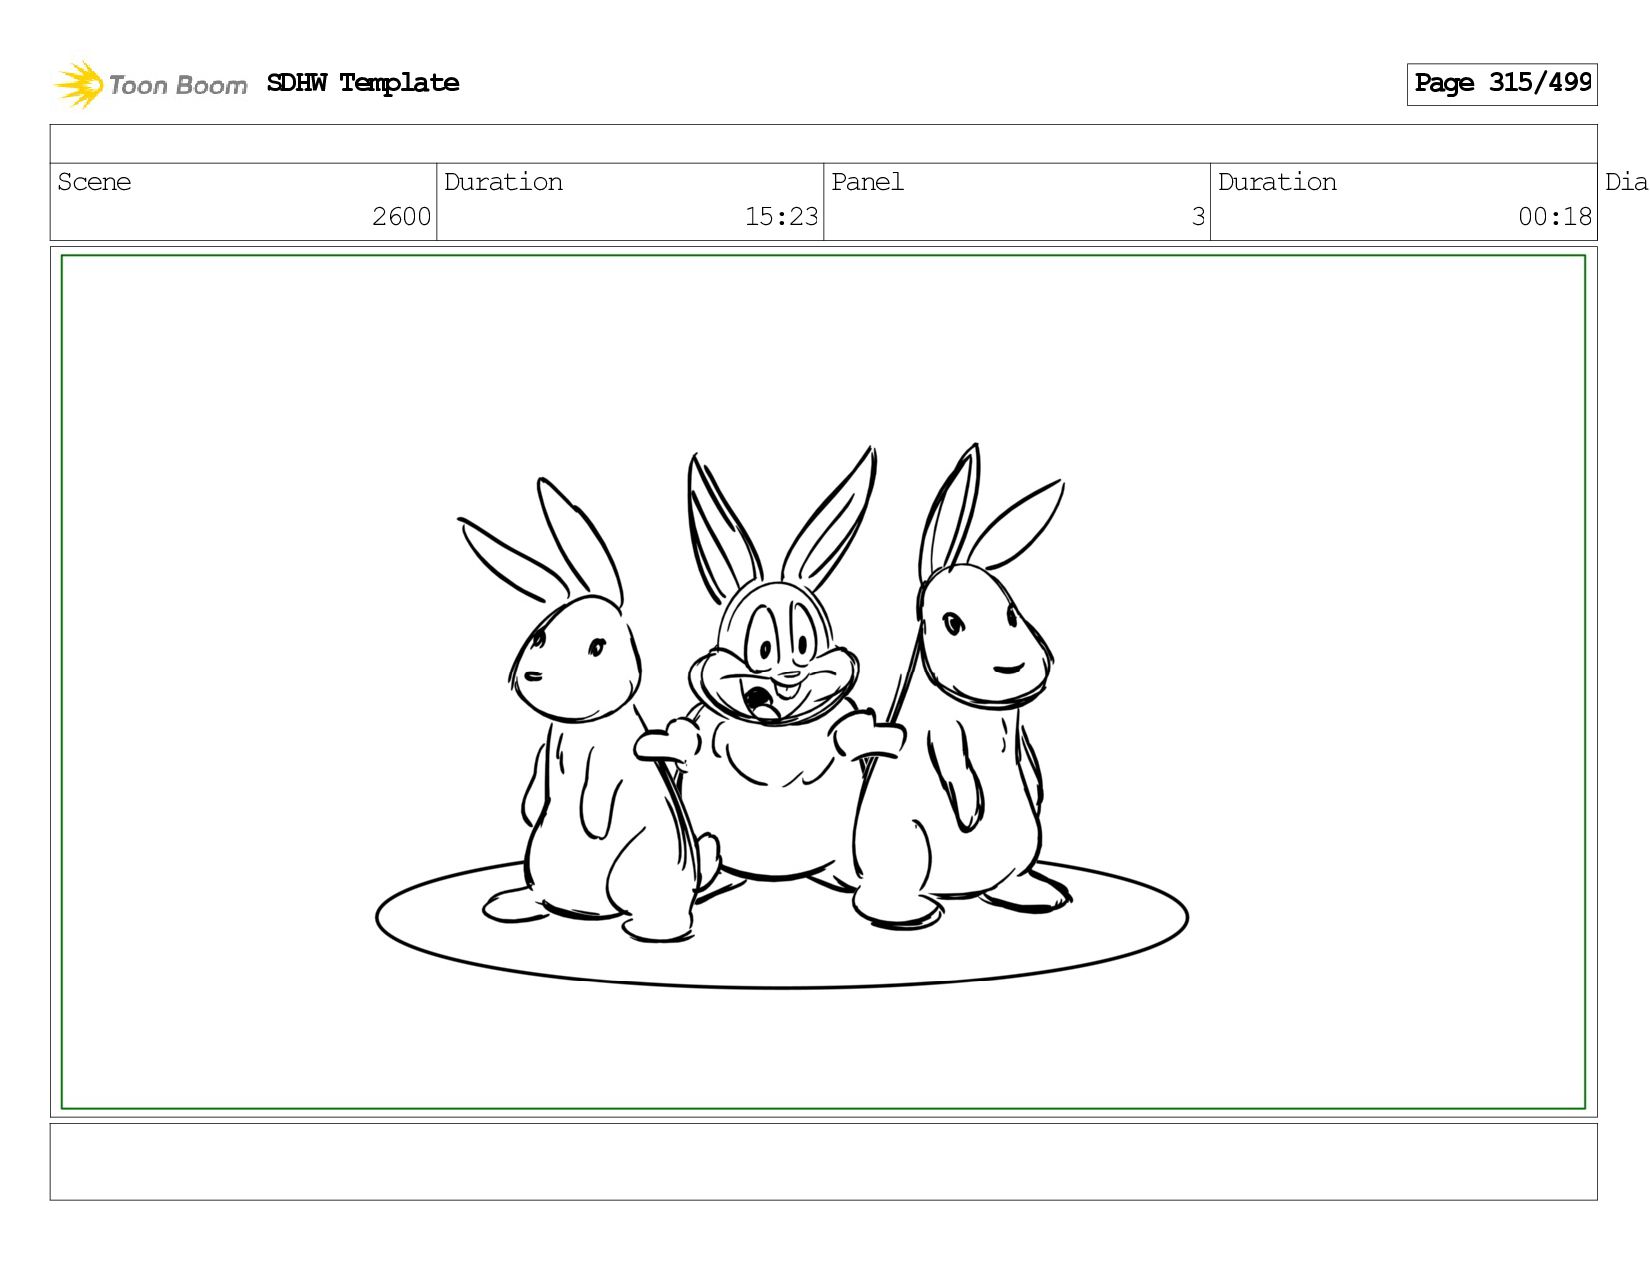Click the blank header row above Scene

823,144
